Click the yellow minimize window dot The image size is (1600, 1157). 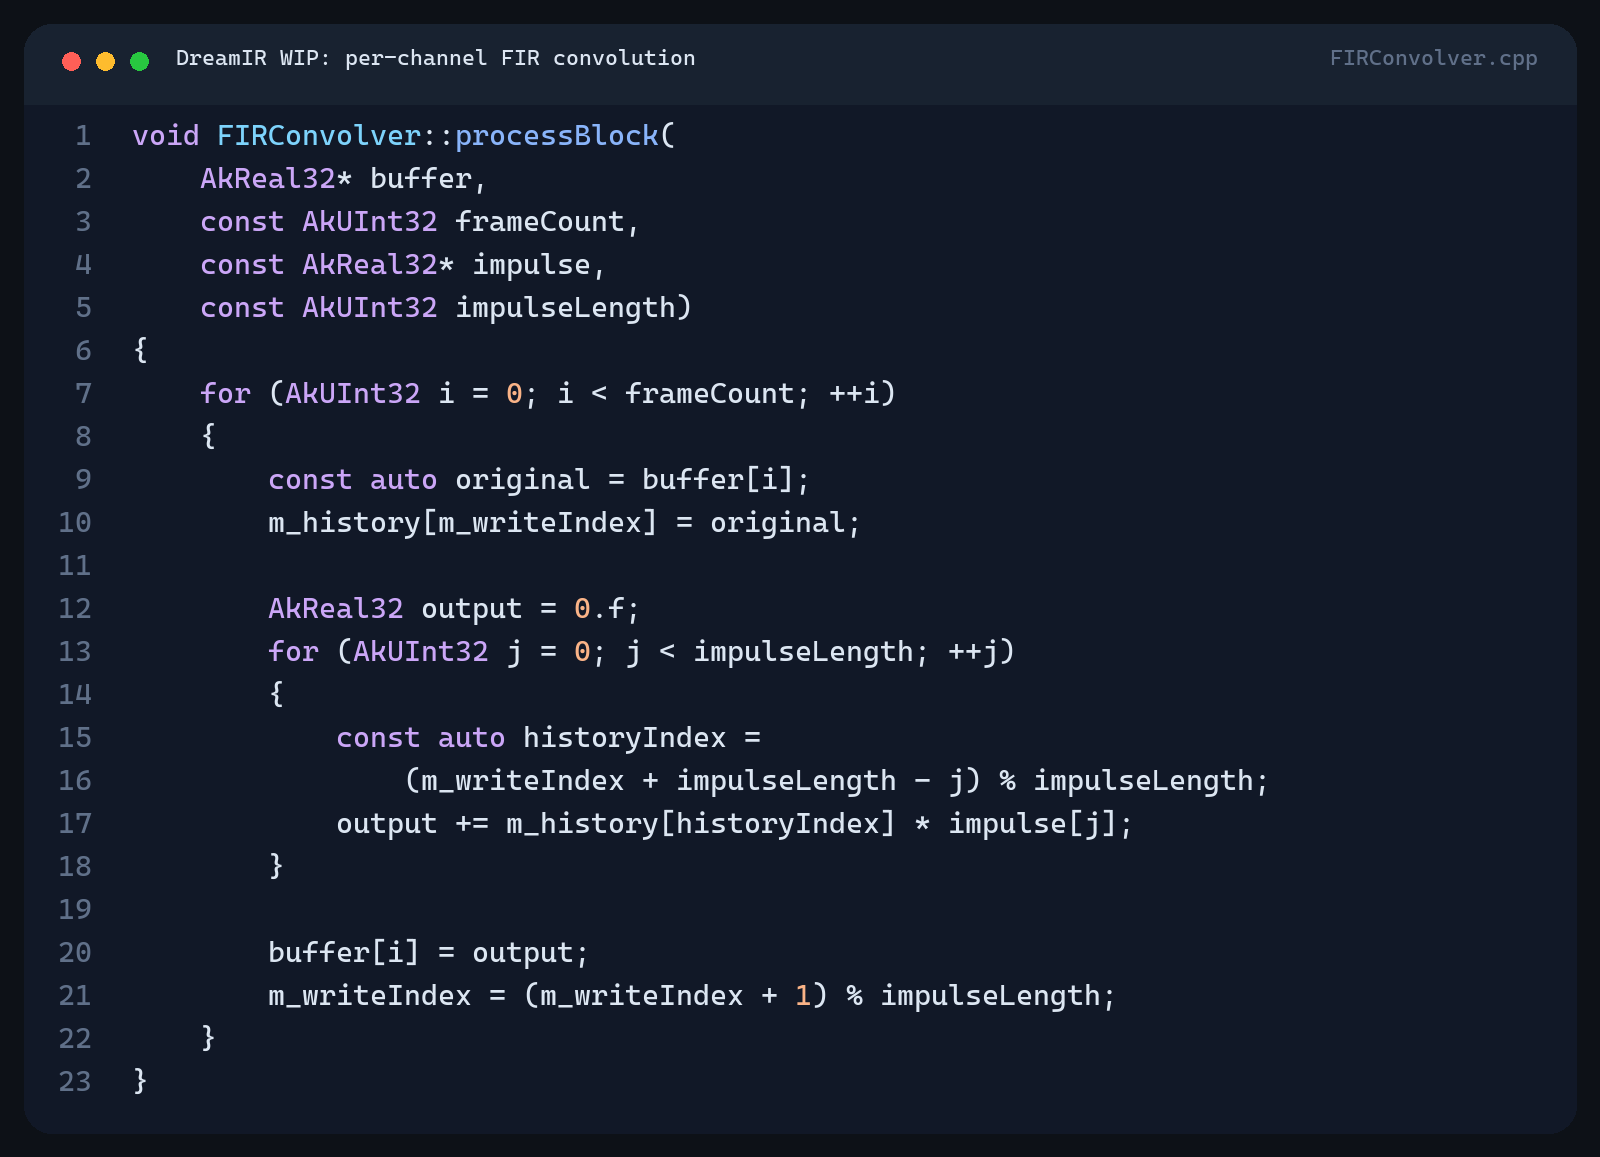[105, 61]
